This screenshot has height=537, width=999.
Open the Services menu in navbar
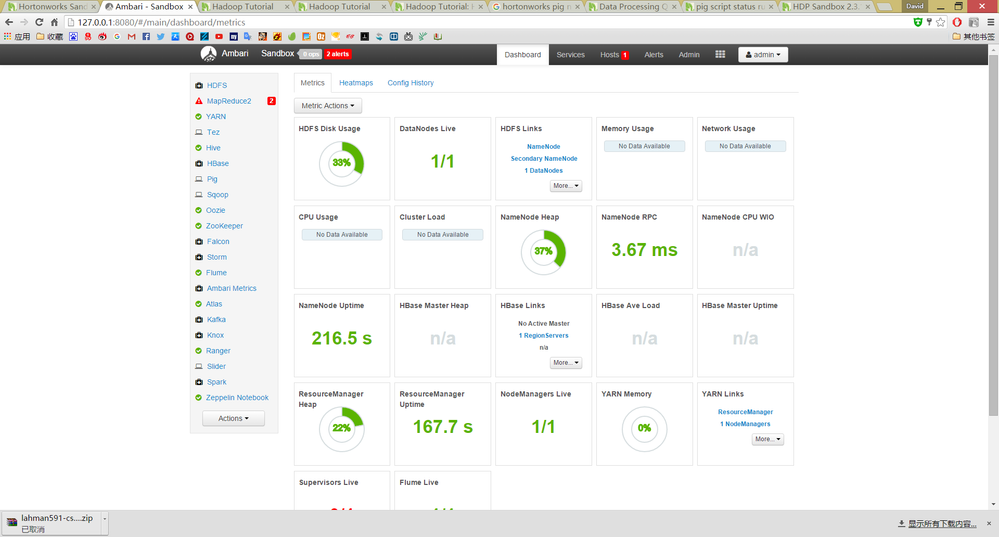(570, 55)
